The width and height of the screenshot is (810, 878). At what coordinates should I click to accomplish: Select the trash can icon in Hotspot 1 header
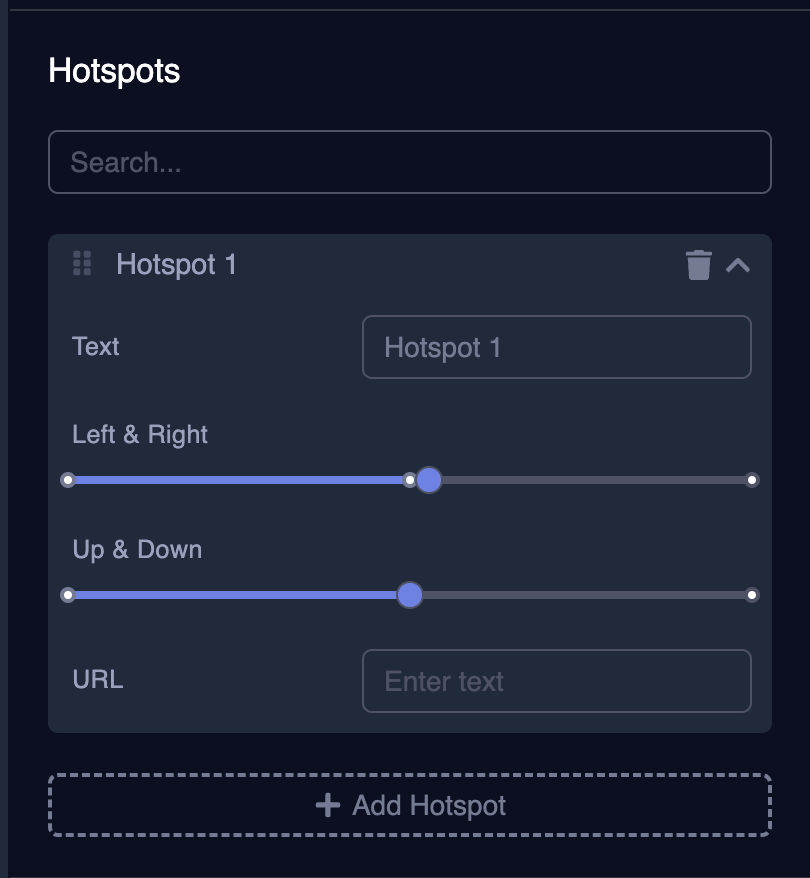point(698,265)
